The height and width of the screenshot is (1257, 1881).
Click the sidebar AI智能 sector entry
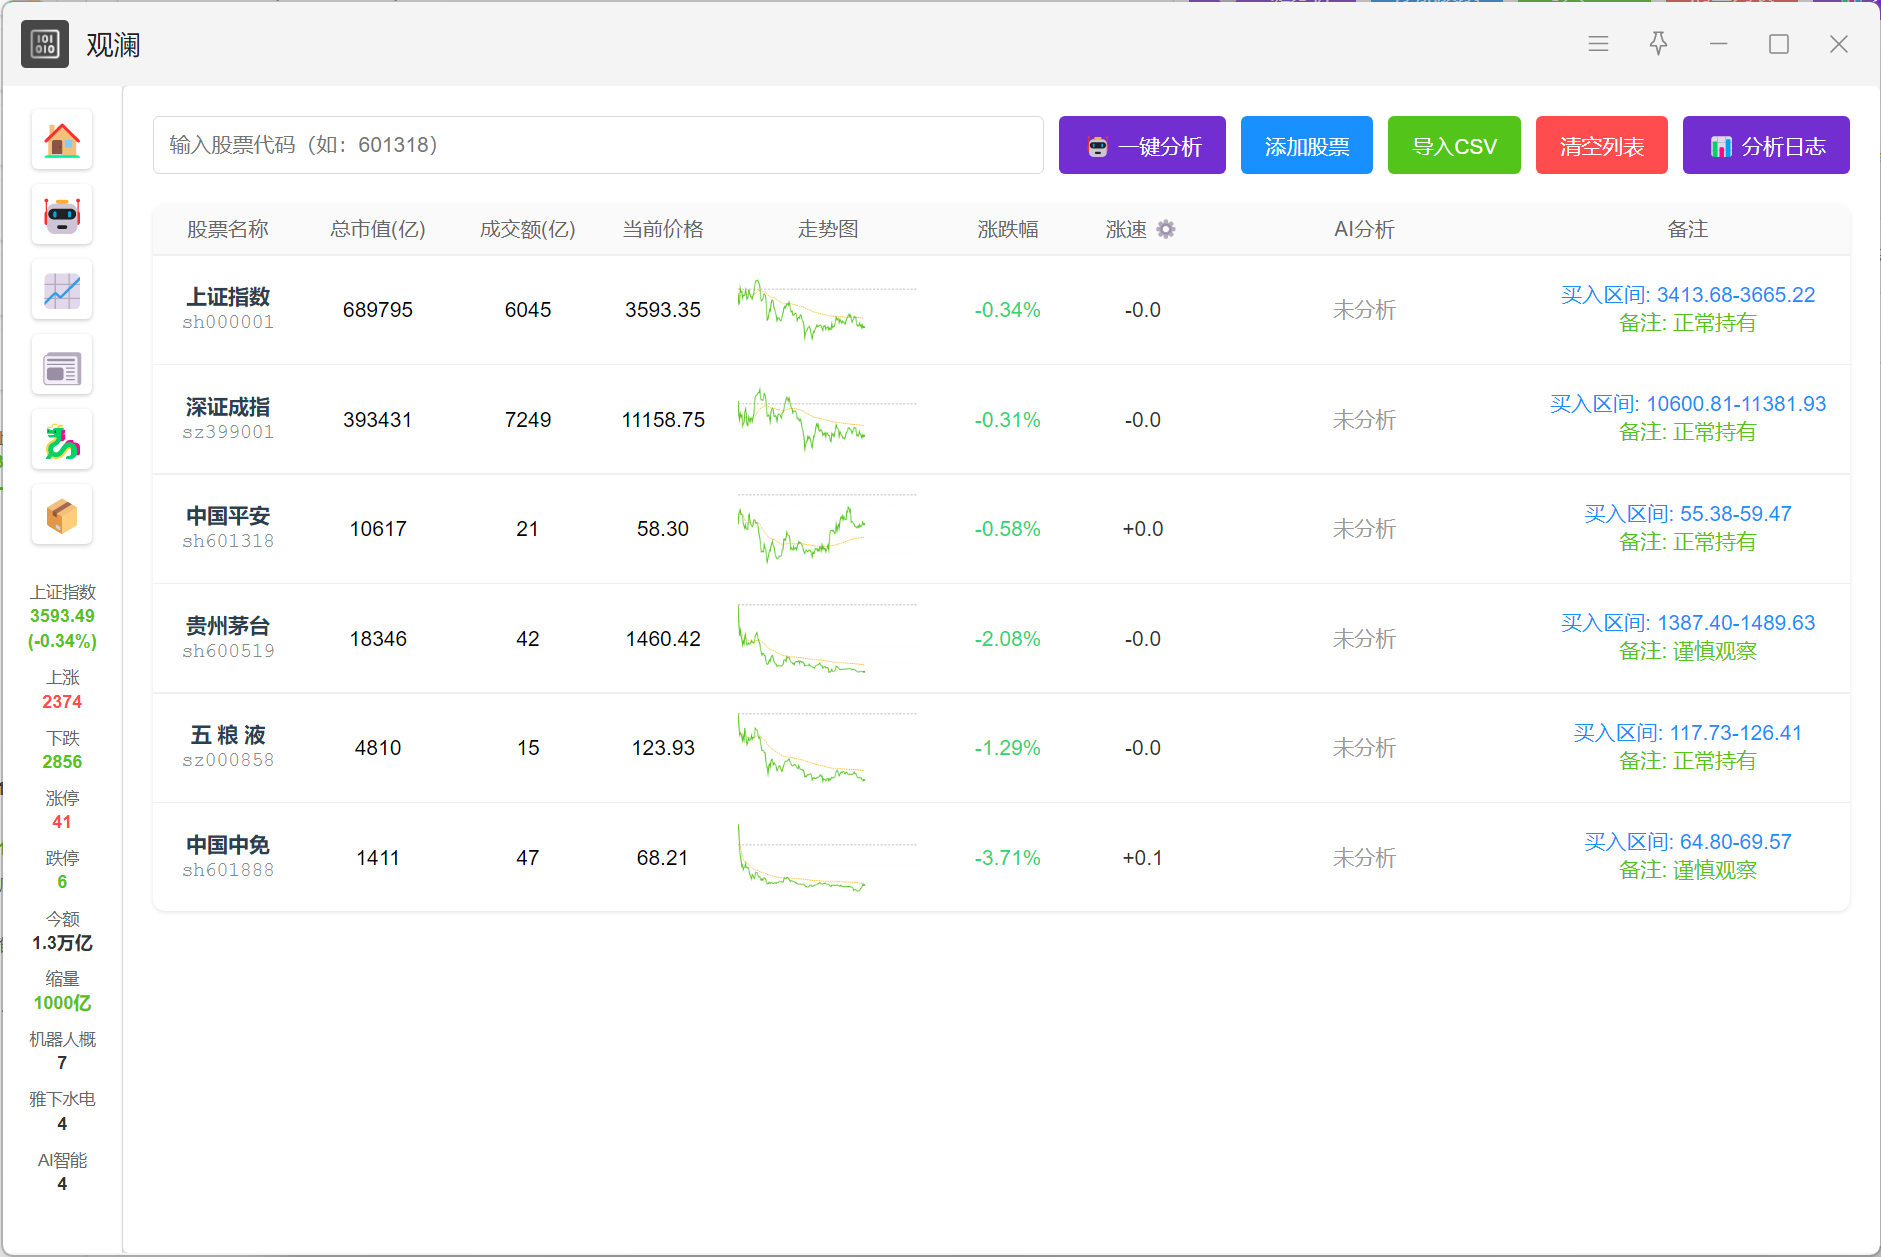62,1172
